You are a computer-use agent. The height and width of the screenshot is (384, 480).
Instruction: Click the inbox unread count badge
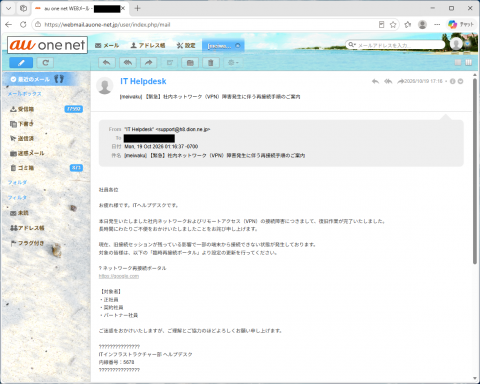pyautogui.click(x=74, y=109)
